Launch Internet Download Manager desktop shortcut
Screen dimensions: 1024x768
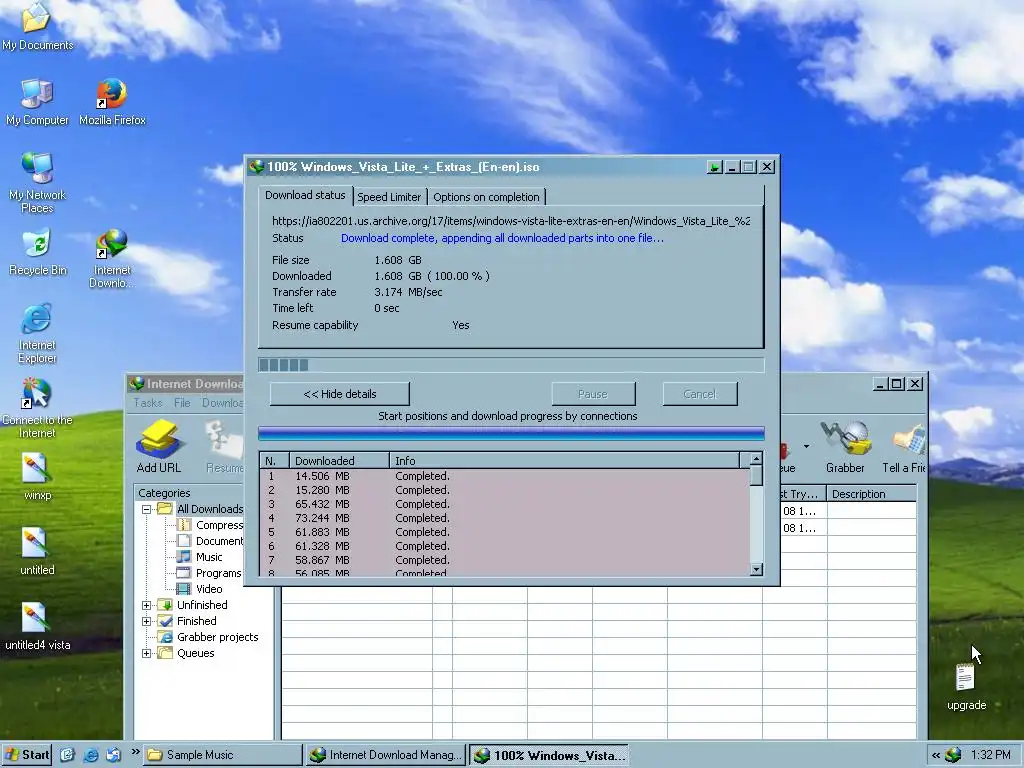pyautogui.click(x=112, y=259)
